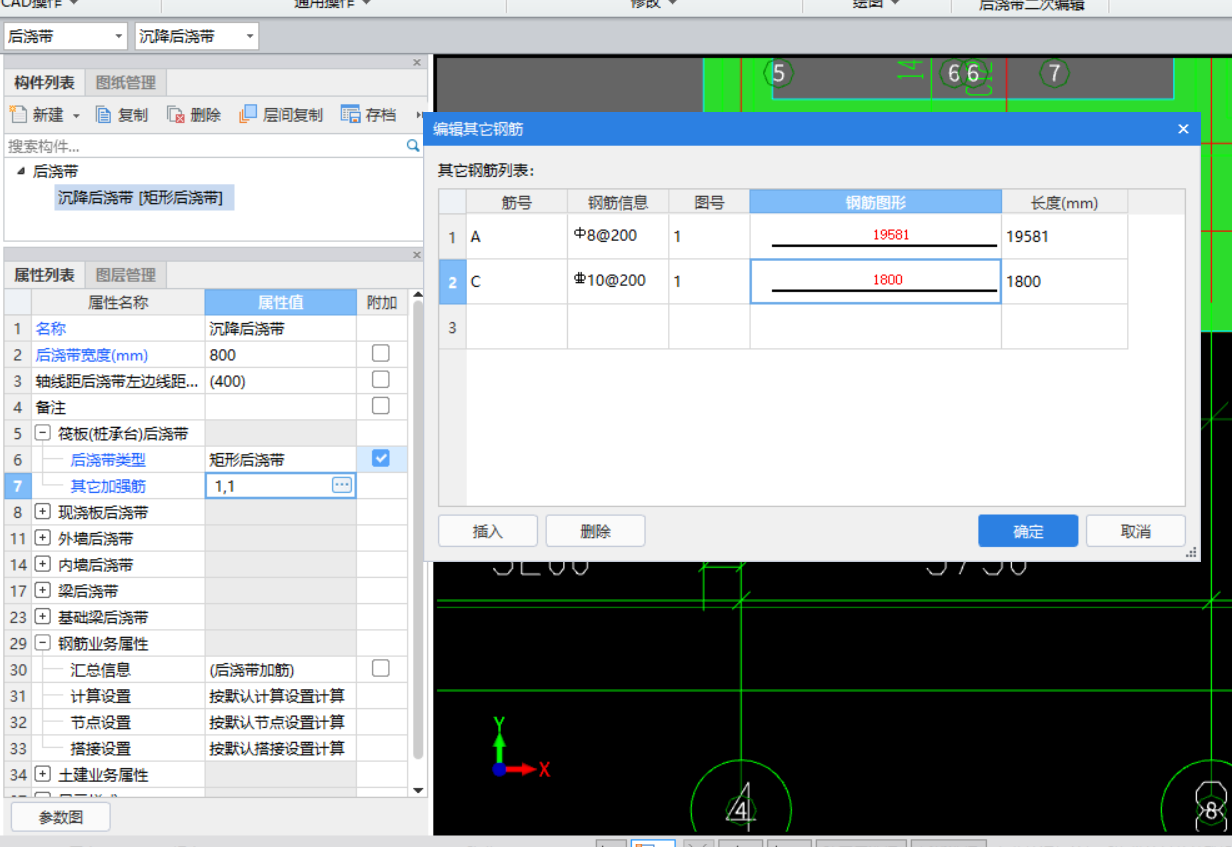Close the 编辑其它钢筋 dialog
The height and width of the screenshot is (847, 1232).
click(x=1183, y=129)
